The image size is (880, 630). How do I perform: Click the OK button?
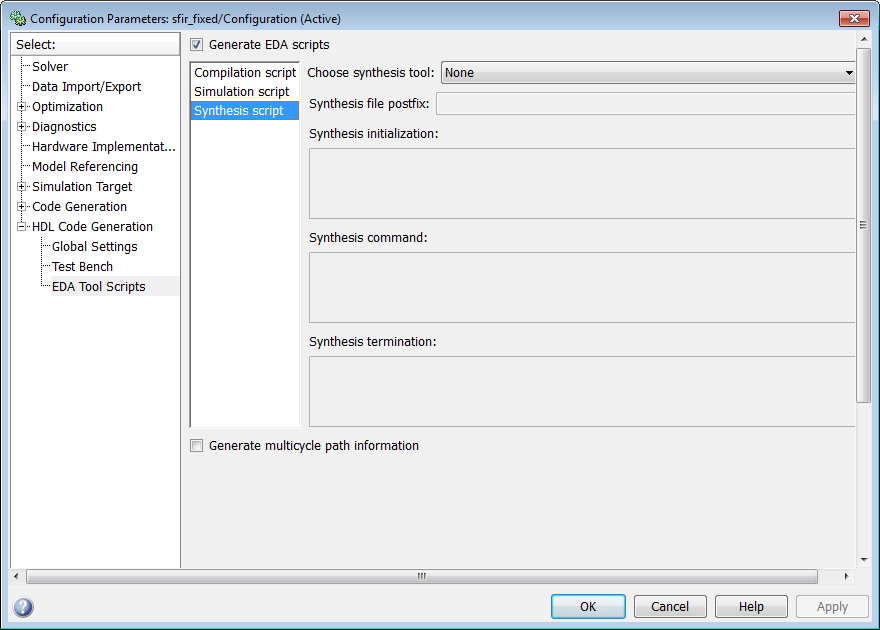click(588, 606)
